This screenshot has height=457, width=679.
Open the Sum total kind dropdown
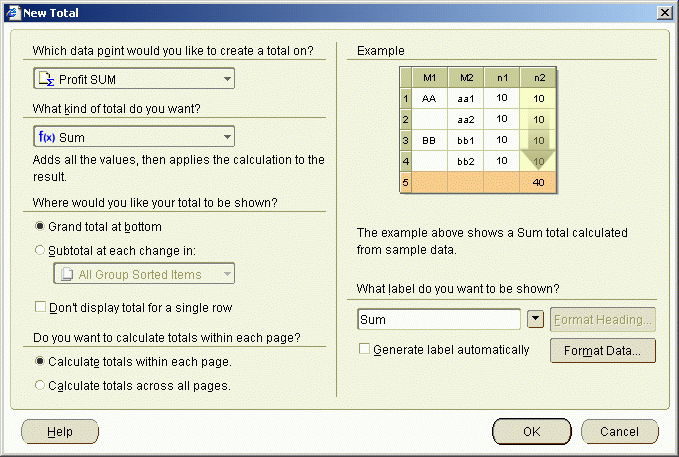(134, 137)
